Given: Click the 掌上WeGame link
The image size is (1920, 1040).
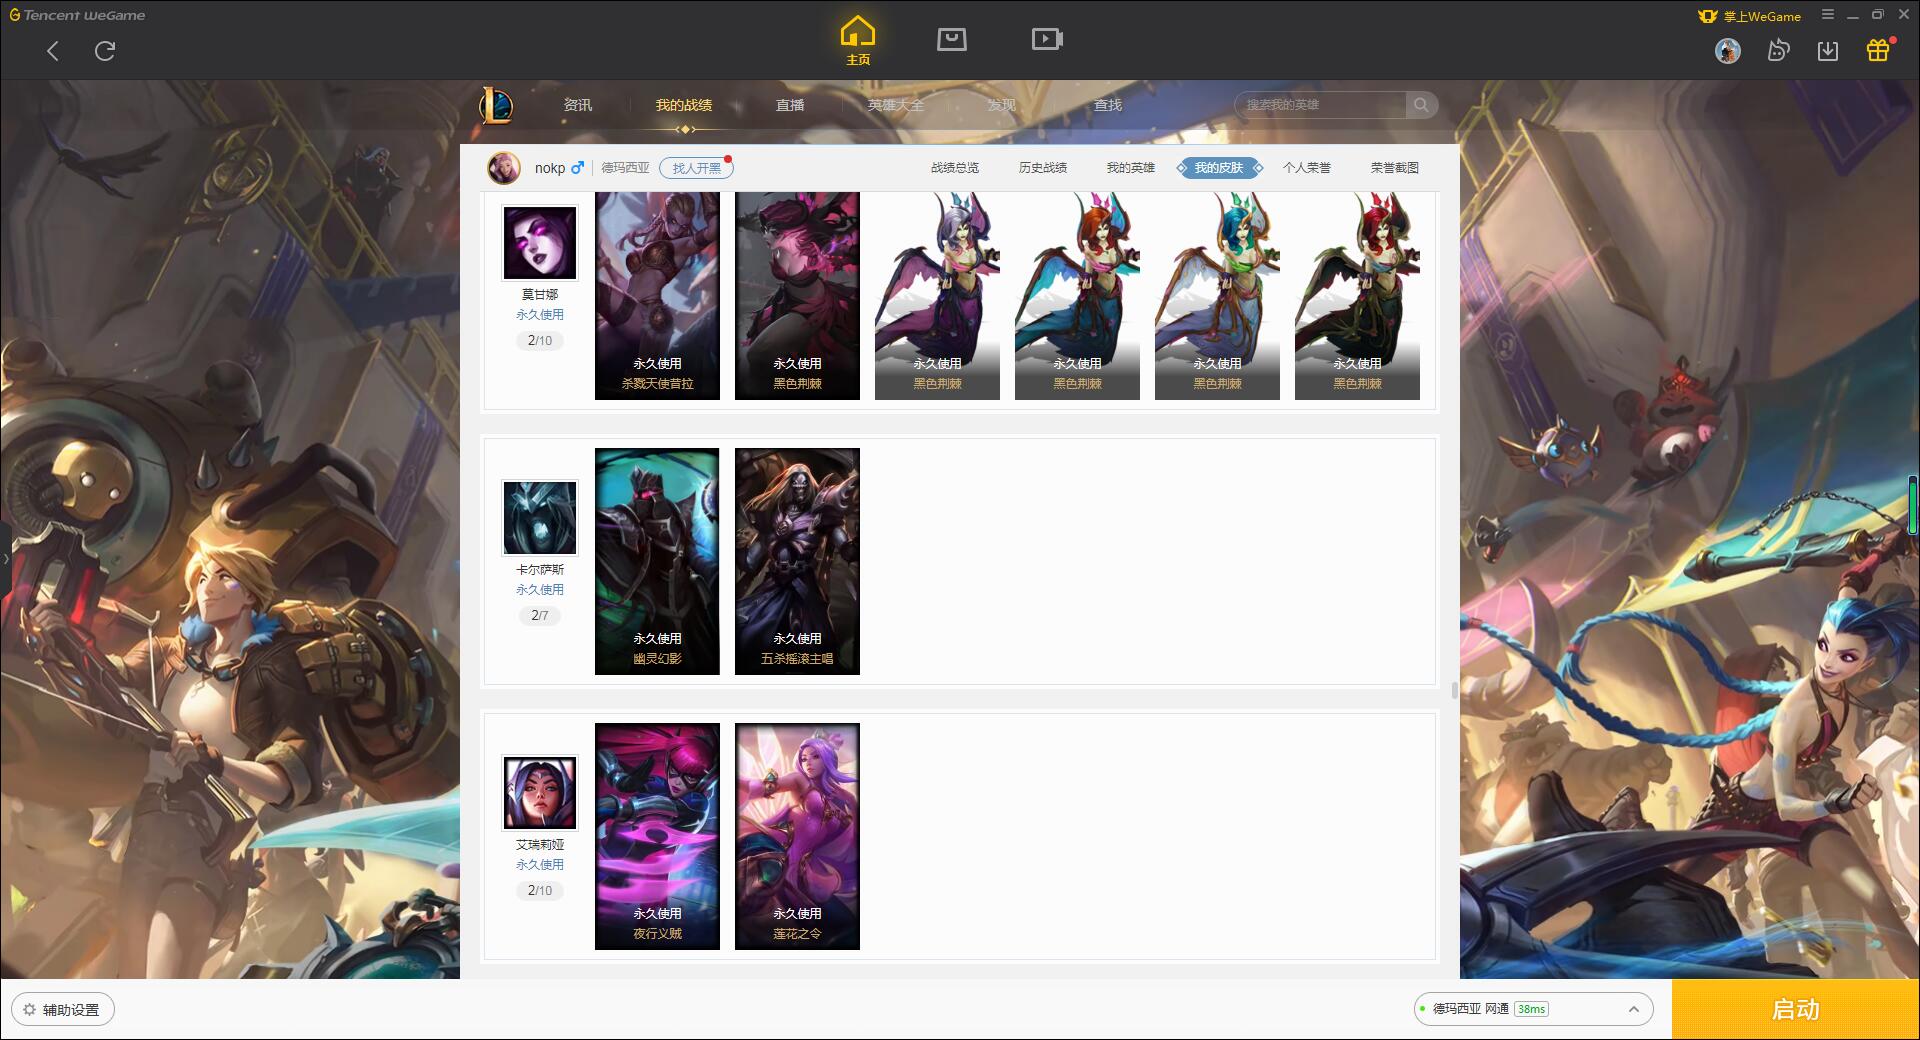Looking at the screenshot, I should 1750,16.
